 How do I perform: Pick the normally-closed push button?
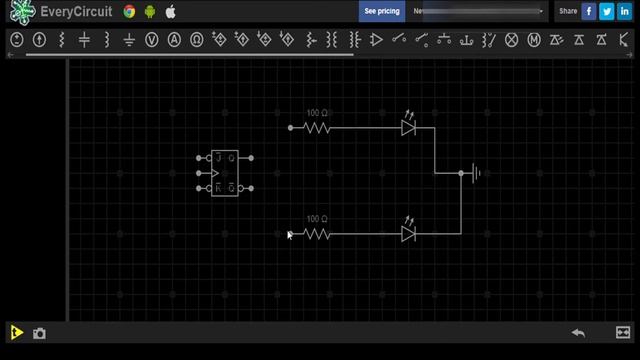(x=466, y=40)
